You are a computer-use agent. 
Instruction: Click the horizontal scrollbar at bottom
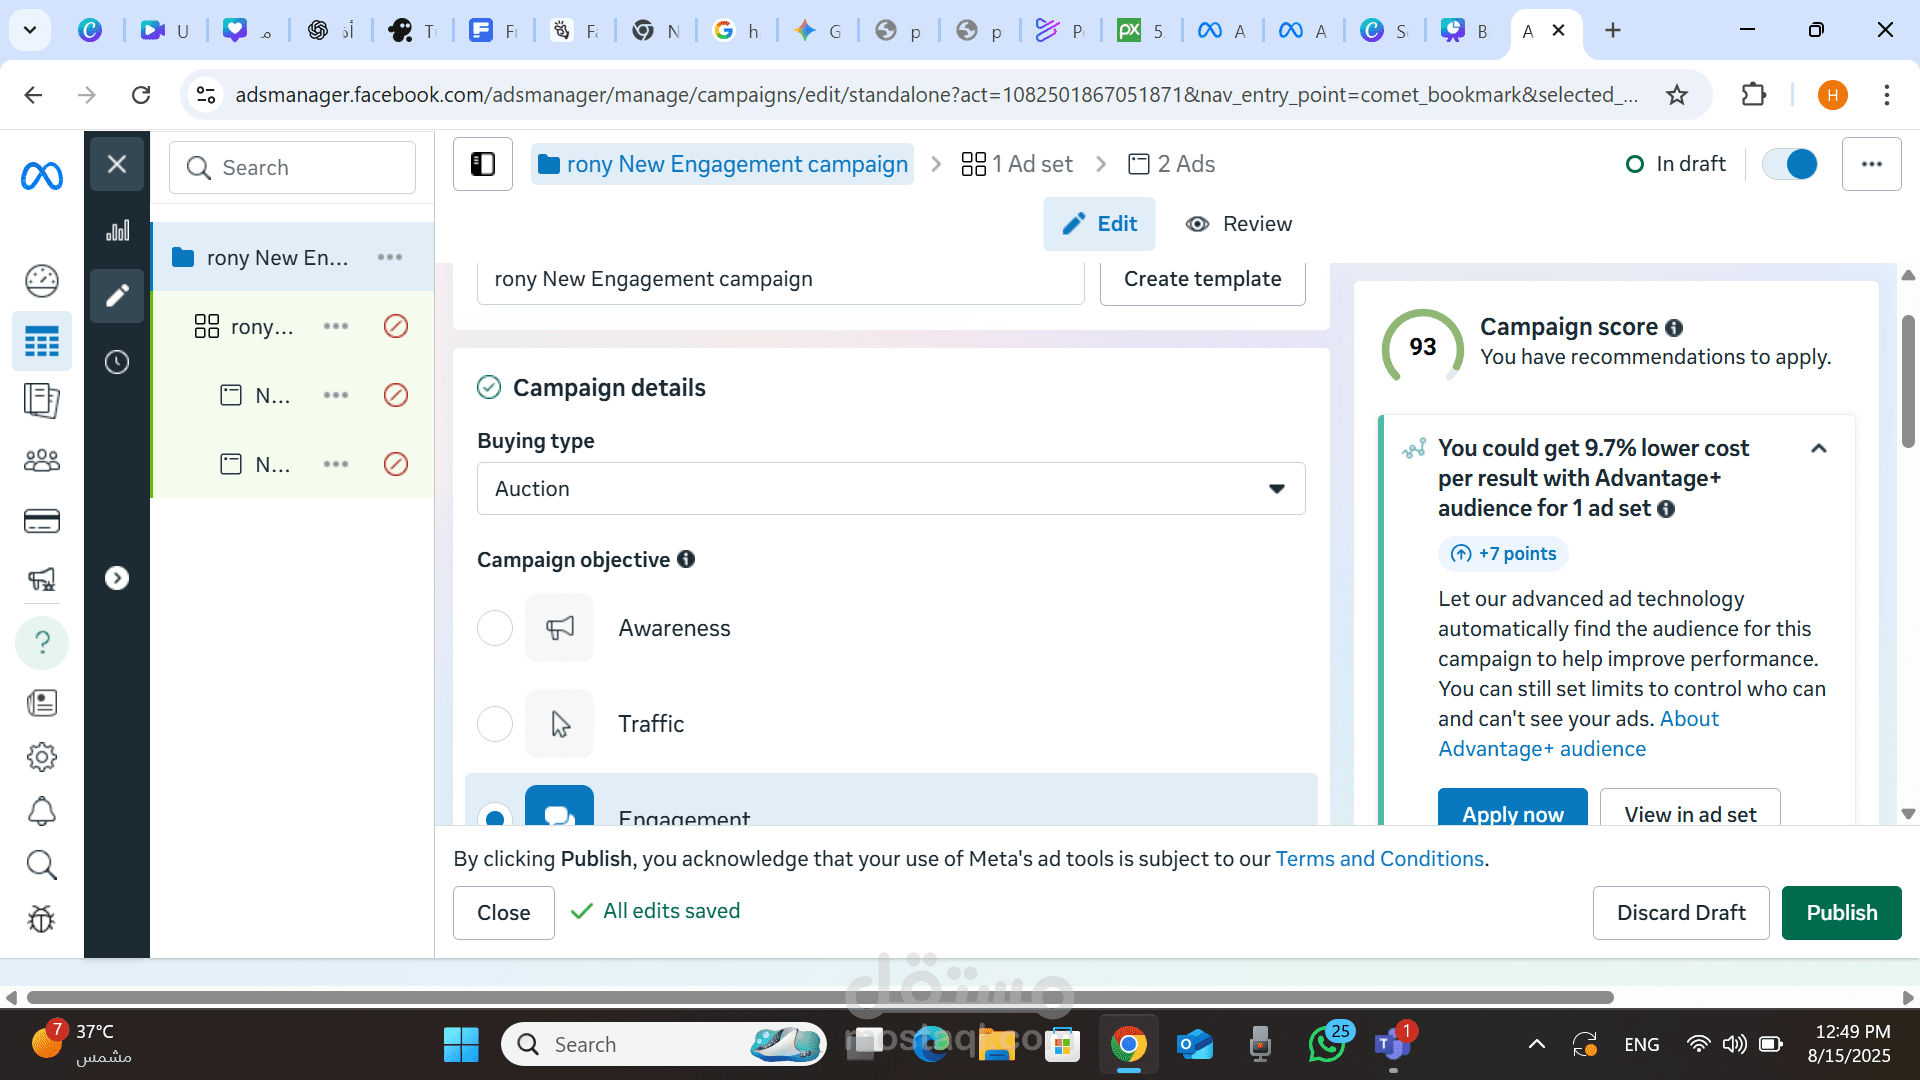coord(820,997)
